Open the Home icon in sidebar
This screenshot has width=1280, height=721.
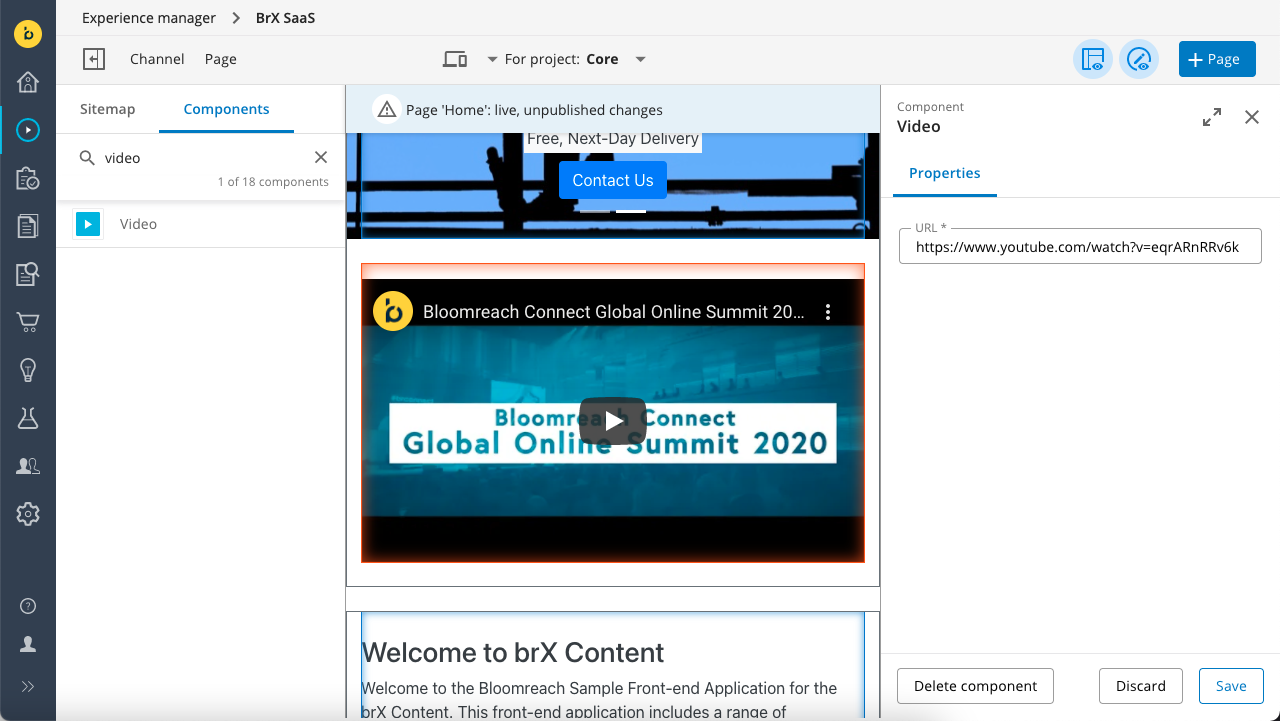click(x=28, y=82)
